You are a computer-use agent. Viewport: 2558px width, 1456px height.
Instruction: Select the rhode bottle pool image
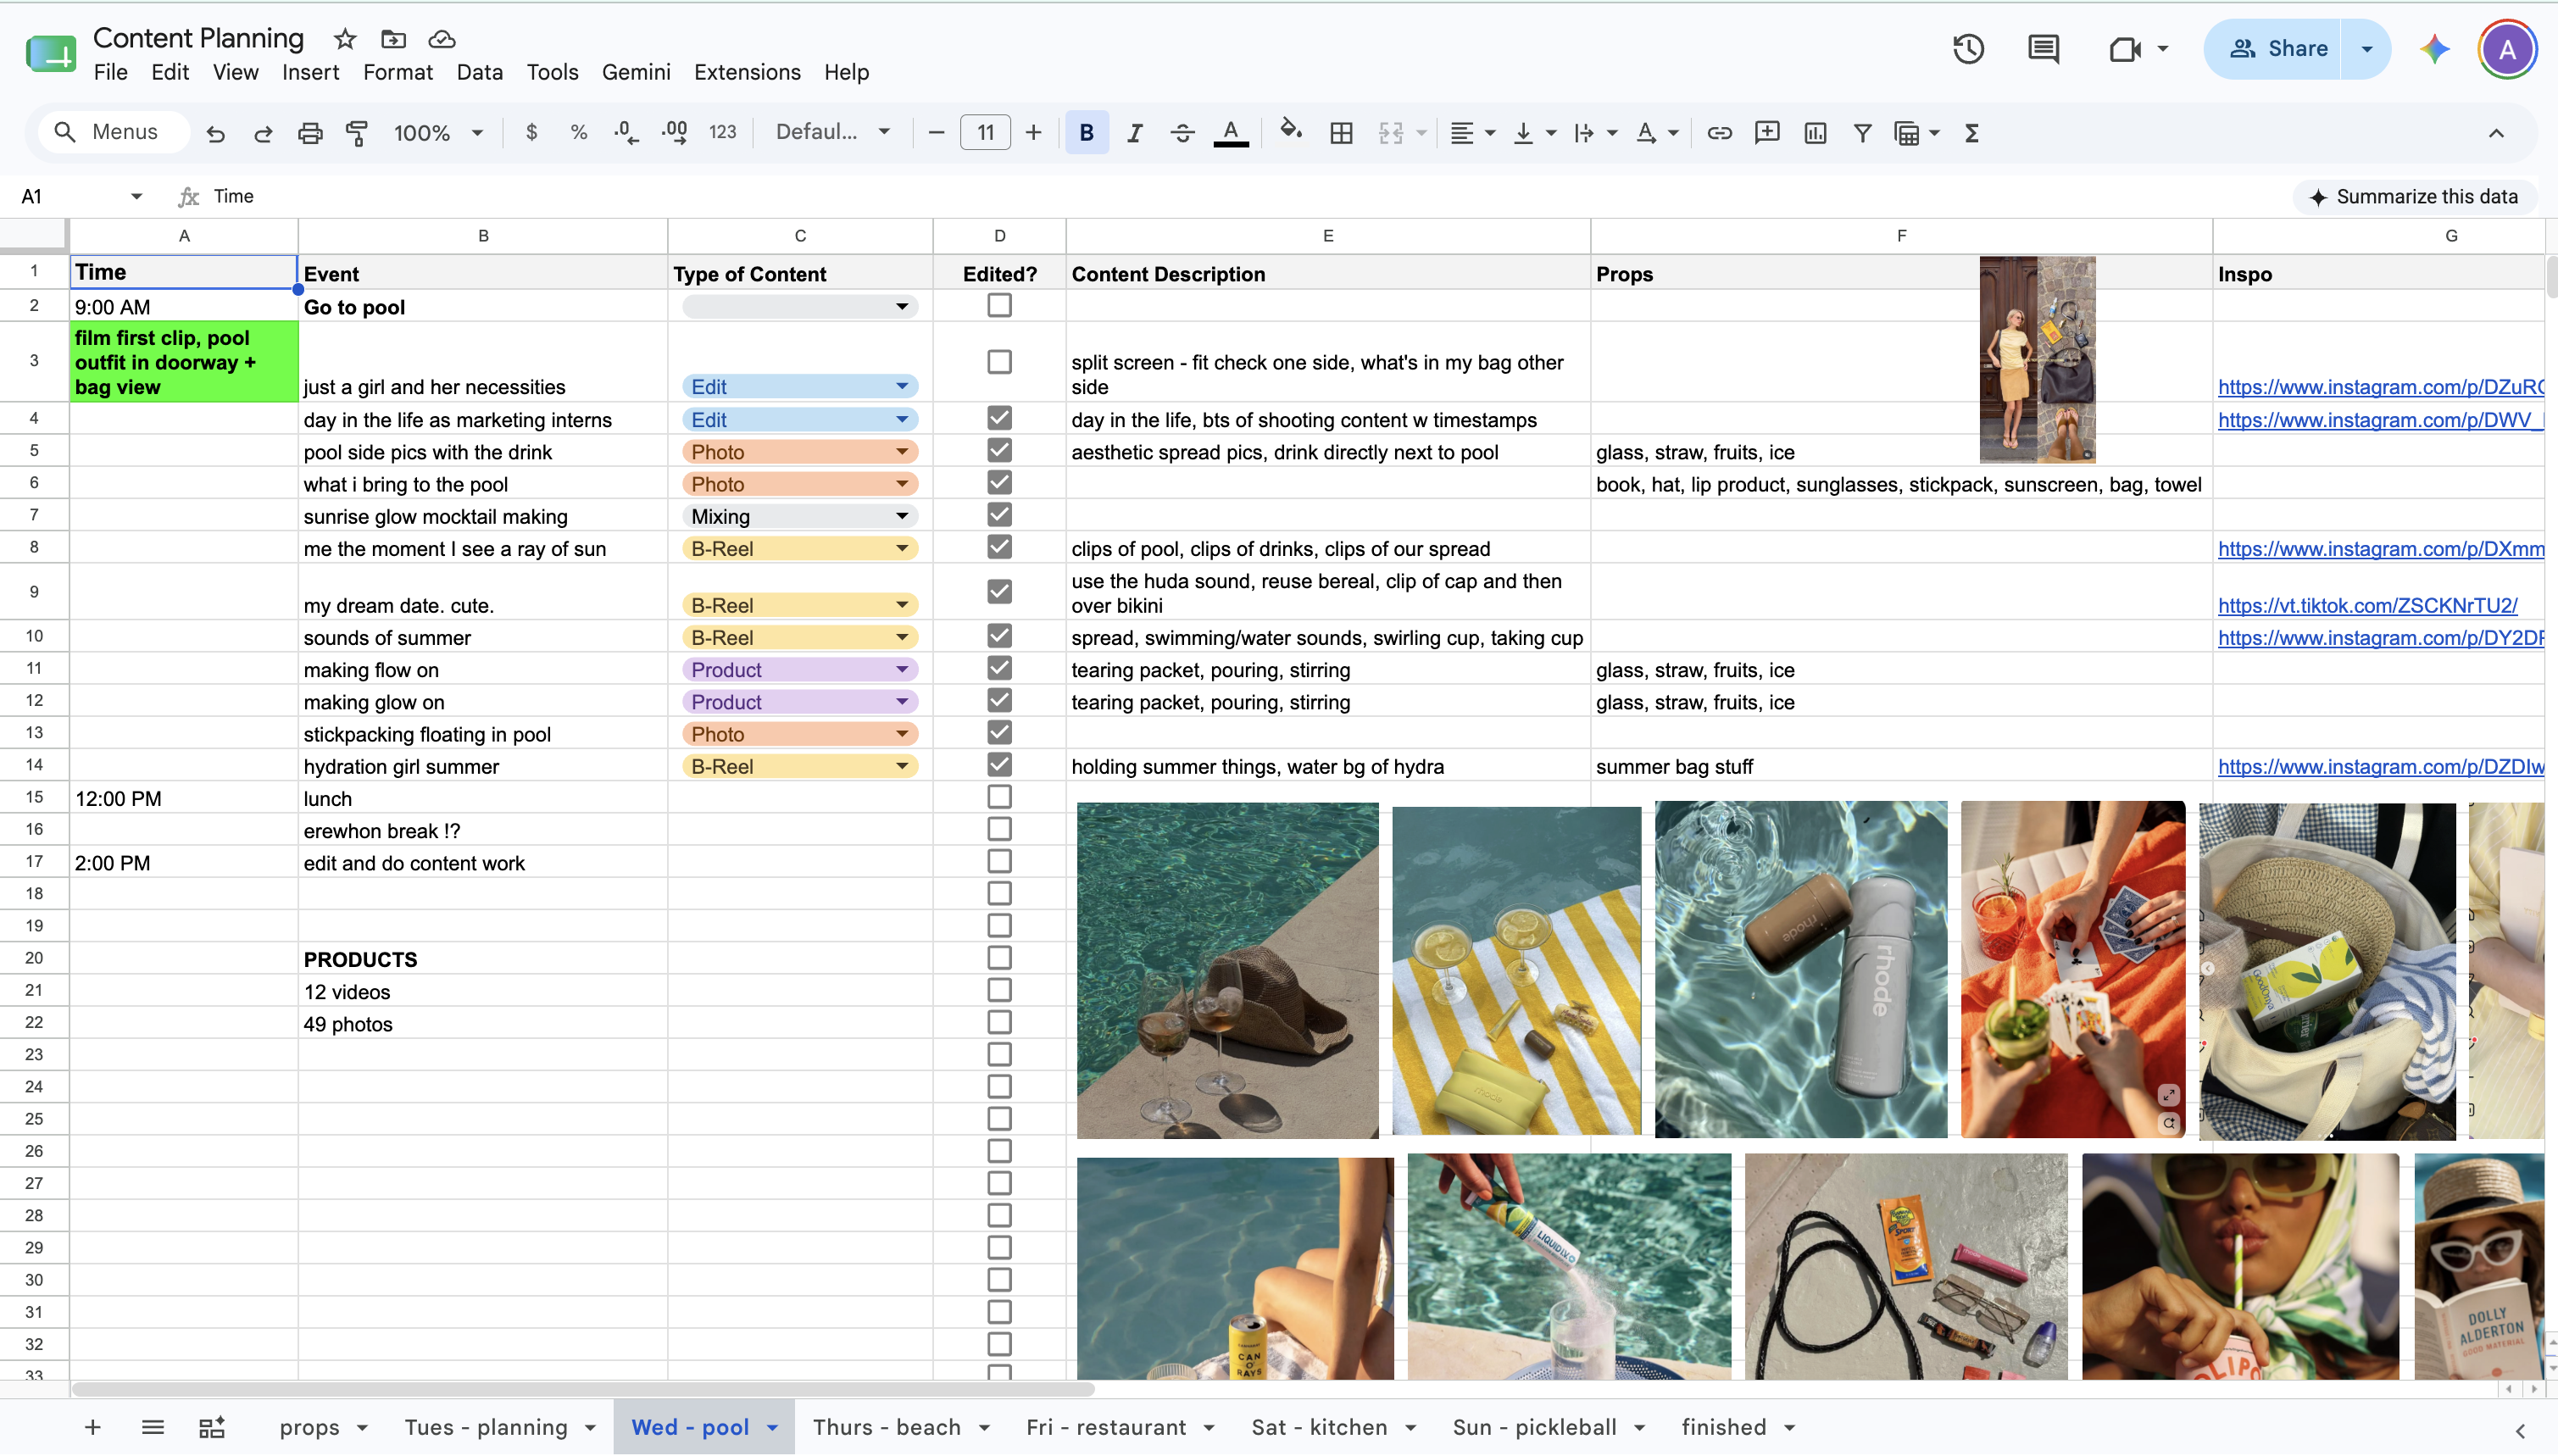point(1801,969)
